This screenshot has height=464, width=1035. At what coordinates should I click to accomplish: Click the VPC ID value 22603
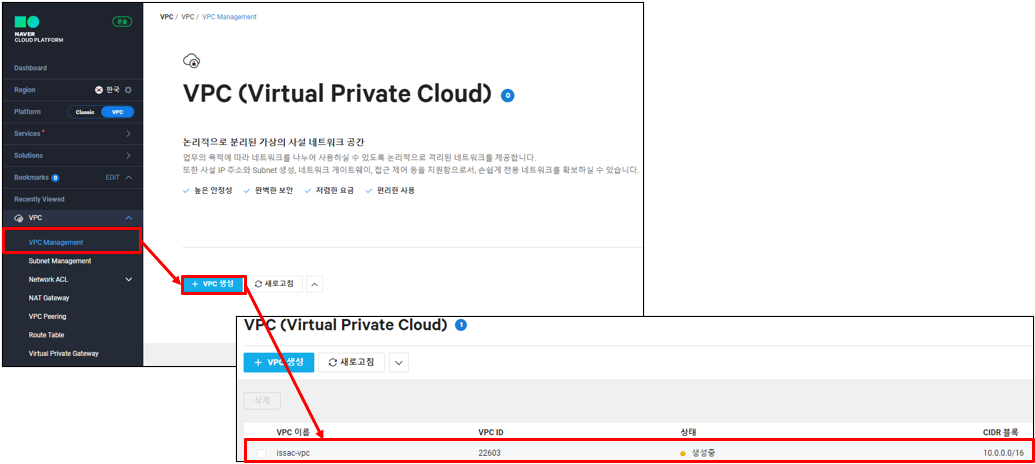pos(490,453)
